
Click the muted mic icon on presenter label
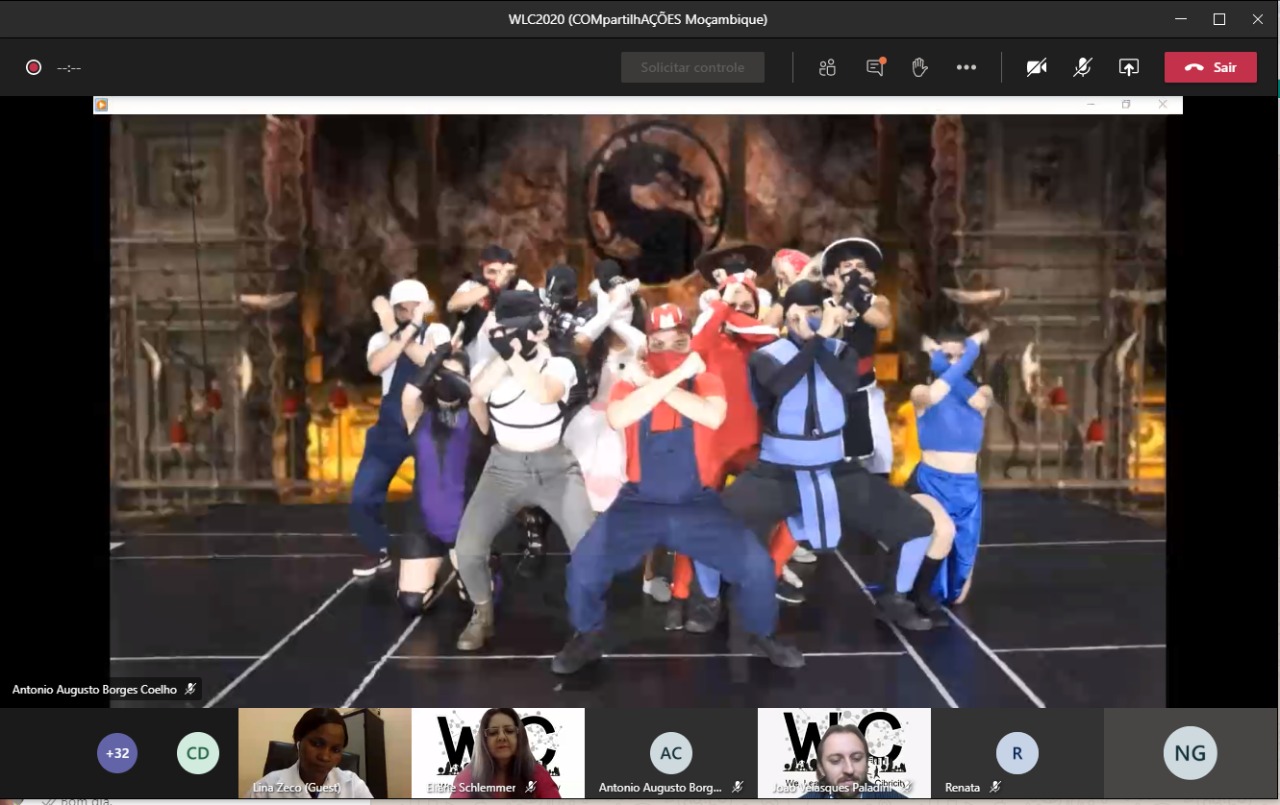tap(190, 689)
